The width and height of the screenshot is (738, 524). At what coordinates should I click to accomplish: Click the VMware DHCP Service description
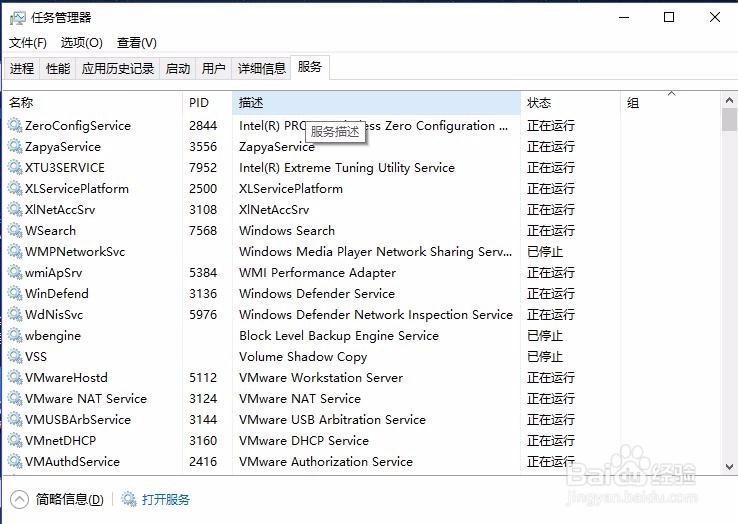coord(304,441)
